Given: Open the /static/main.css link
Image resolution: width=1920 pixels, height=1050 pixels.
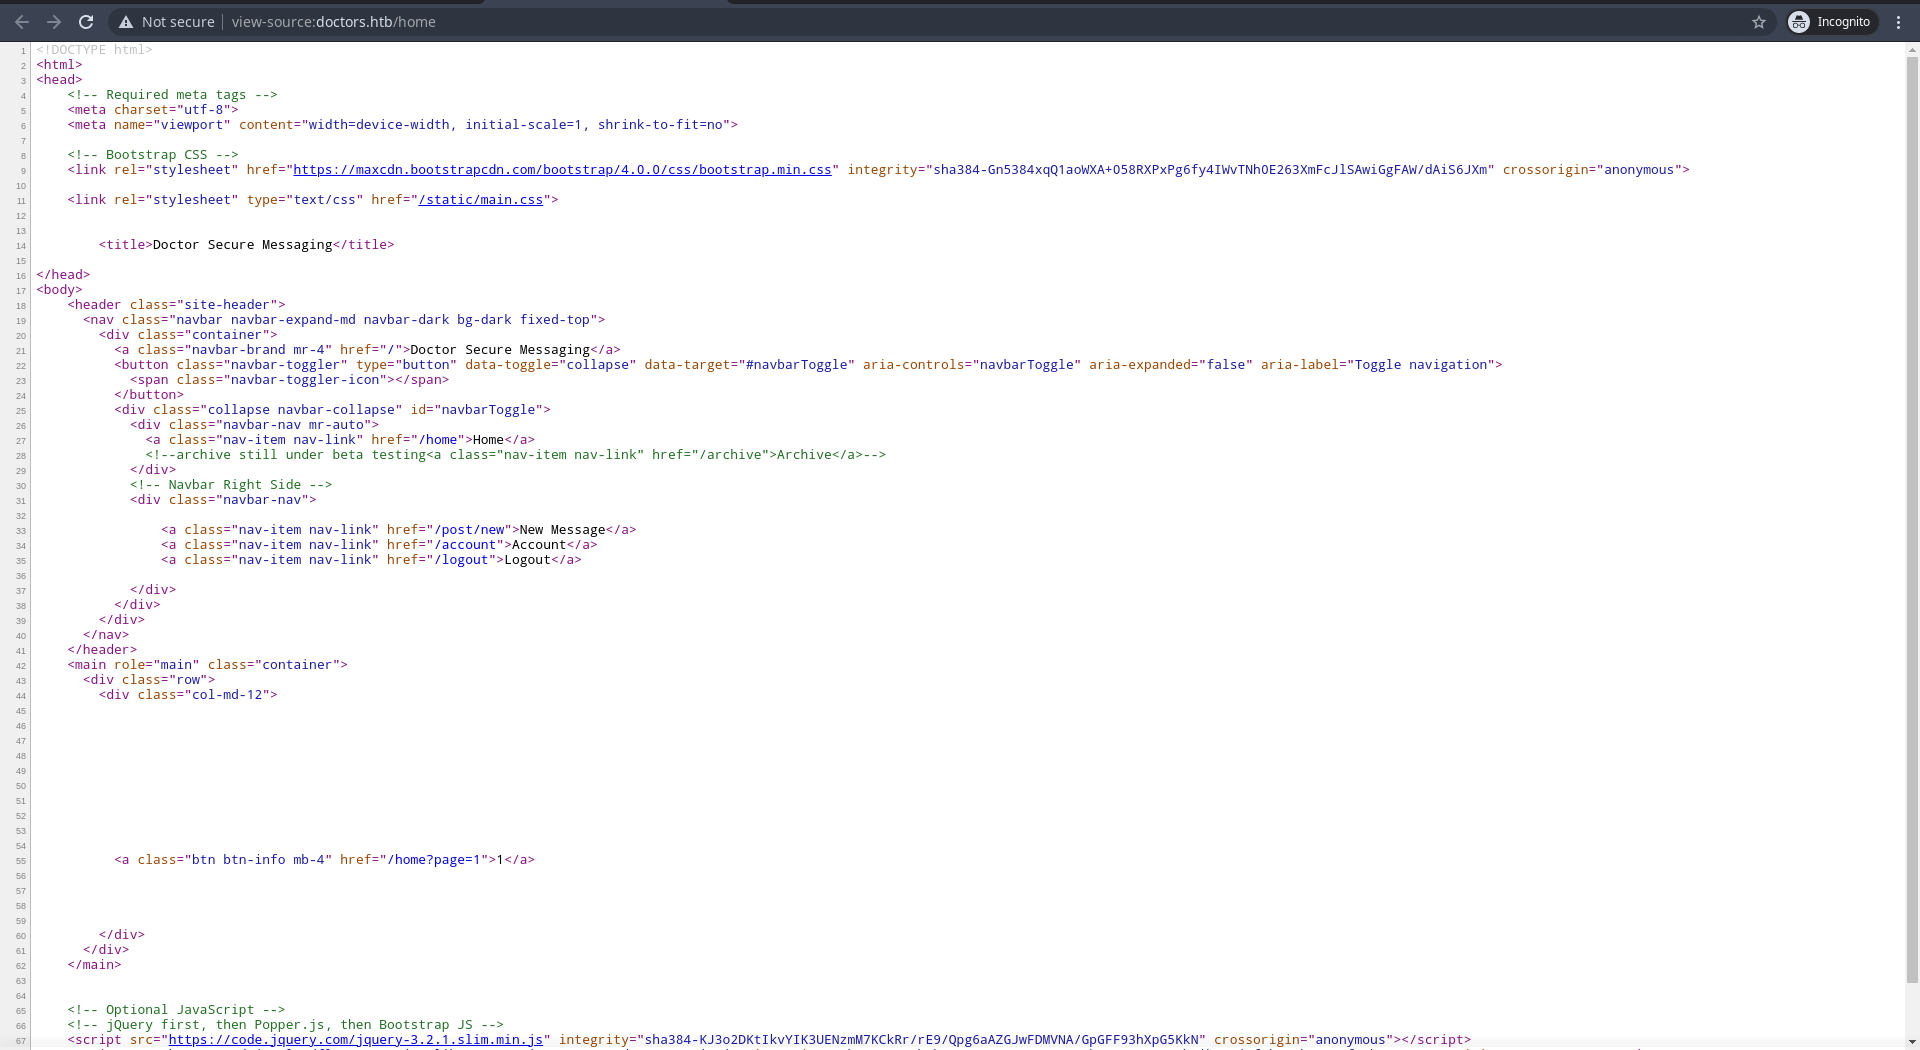Looking at the screenshot, I should click(x=481, y=200).
